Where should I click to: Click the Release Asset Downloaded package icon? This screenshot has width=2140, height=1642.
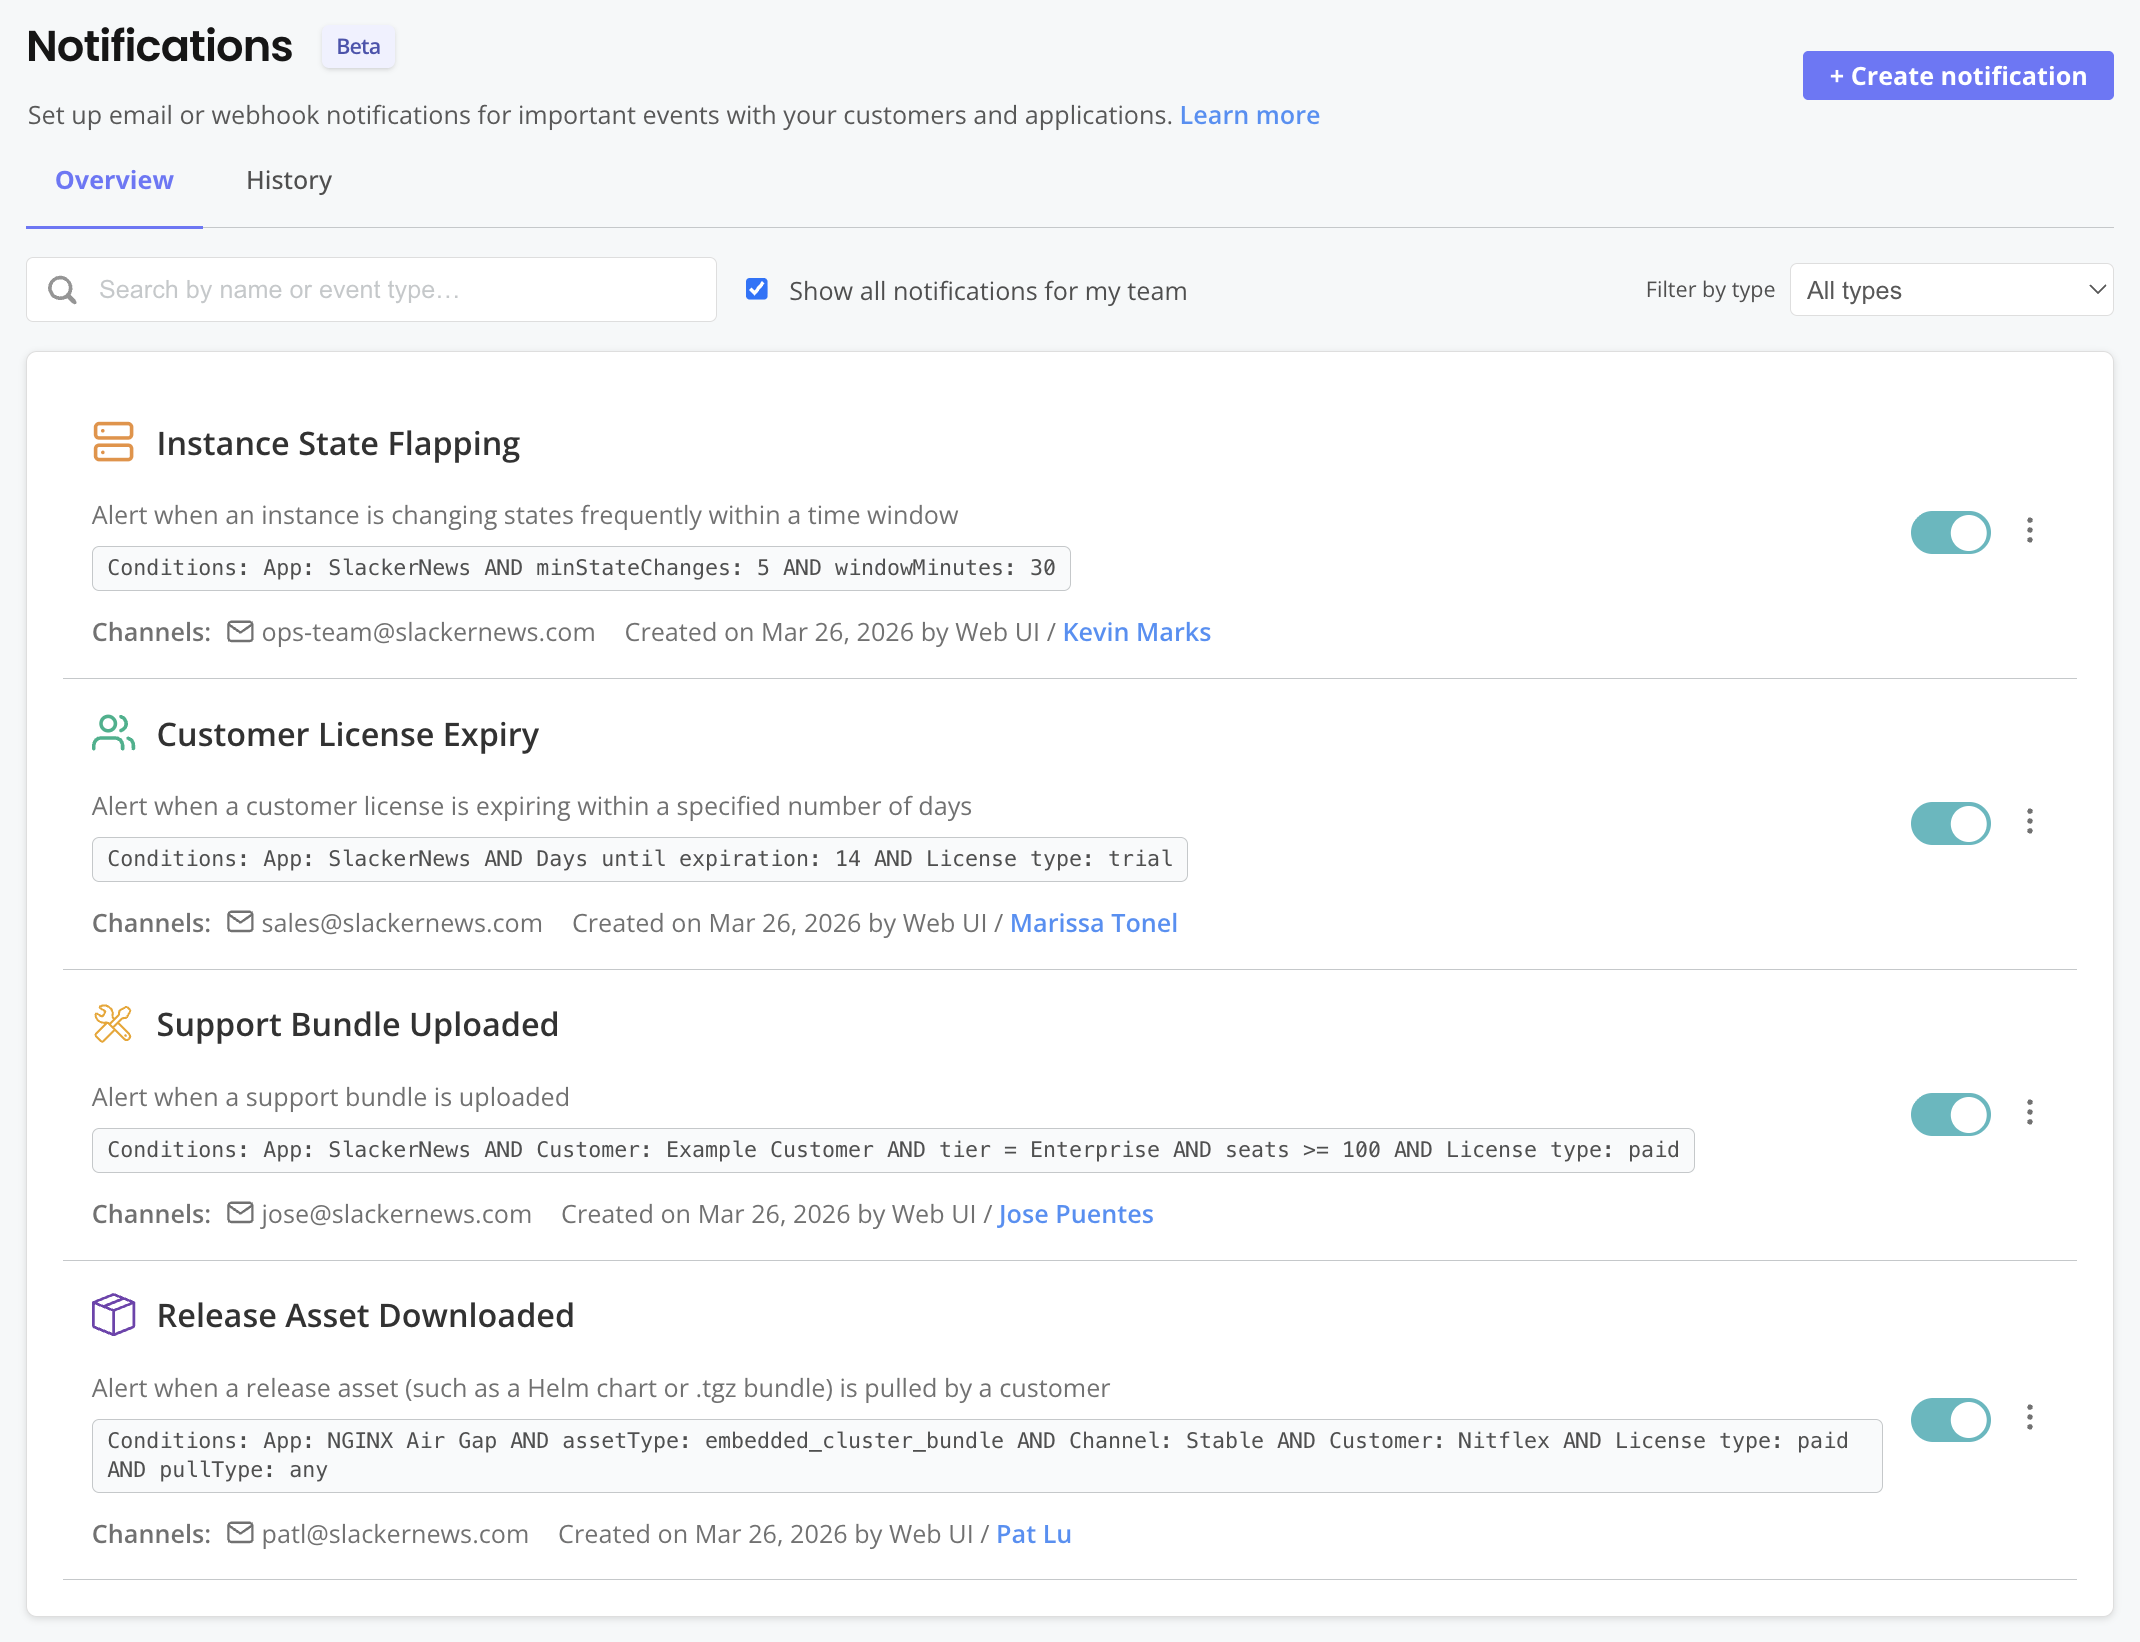tap(113, 1314)
